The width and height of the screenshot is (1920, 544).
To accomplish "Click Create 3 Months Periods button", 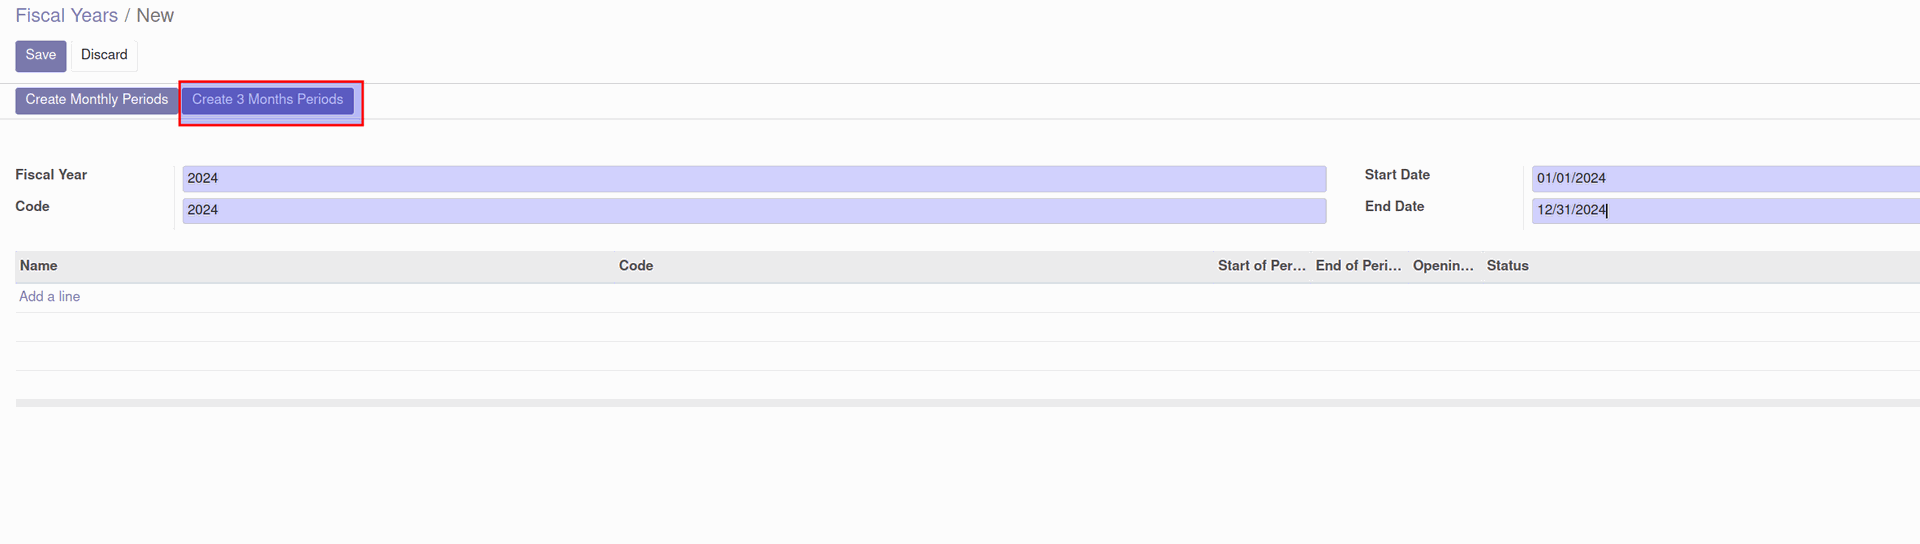I will click(x=268, y=100).
